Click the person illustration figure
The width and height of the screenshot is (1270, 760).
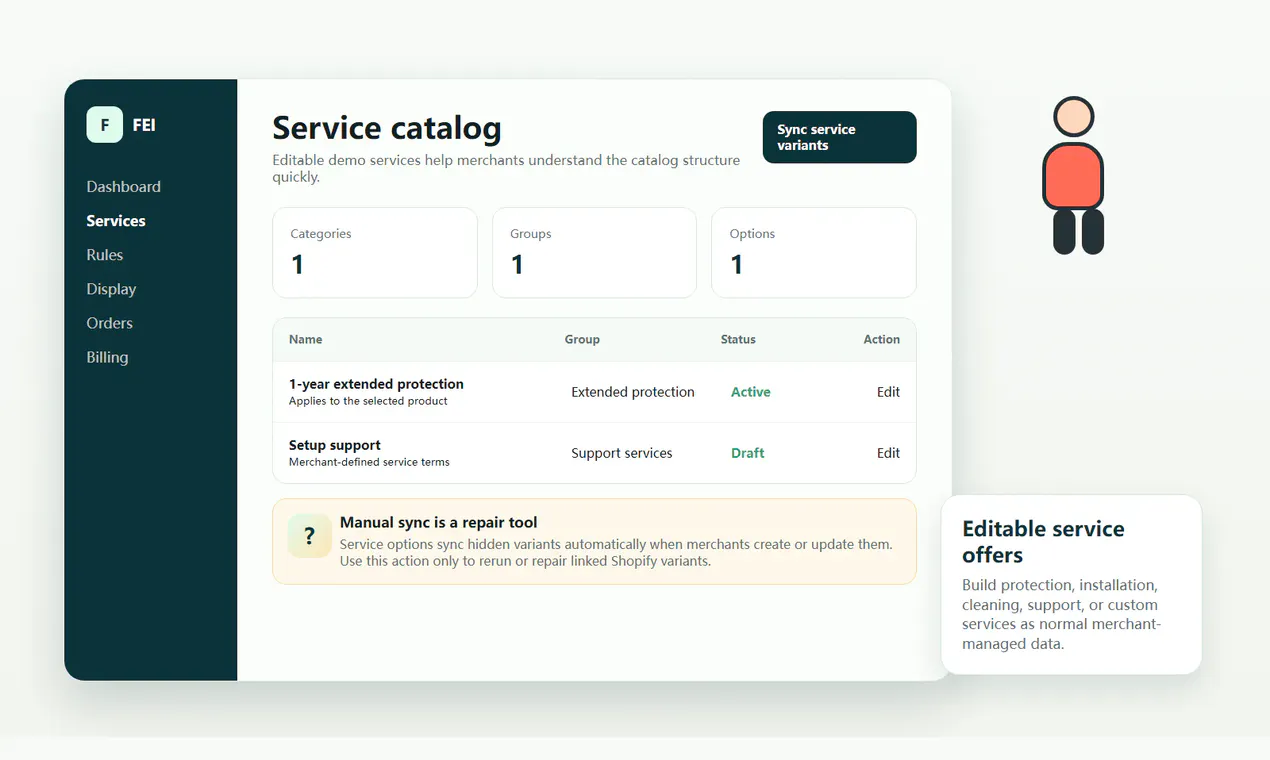[1074, 175]
